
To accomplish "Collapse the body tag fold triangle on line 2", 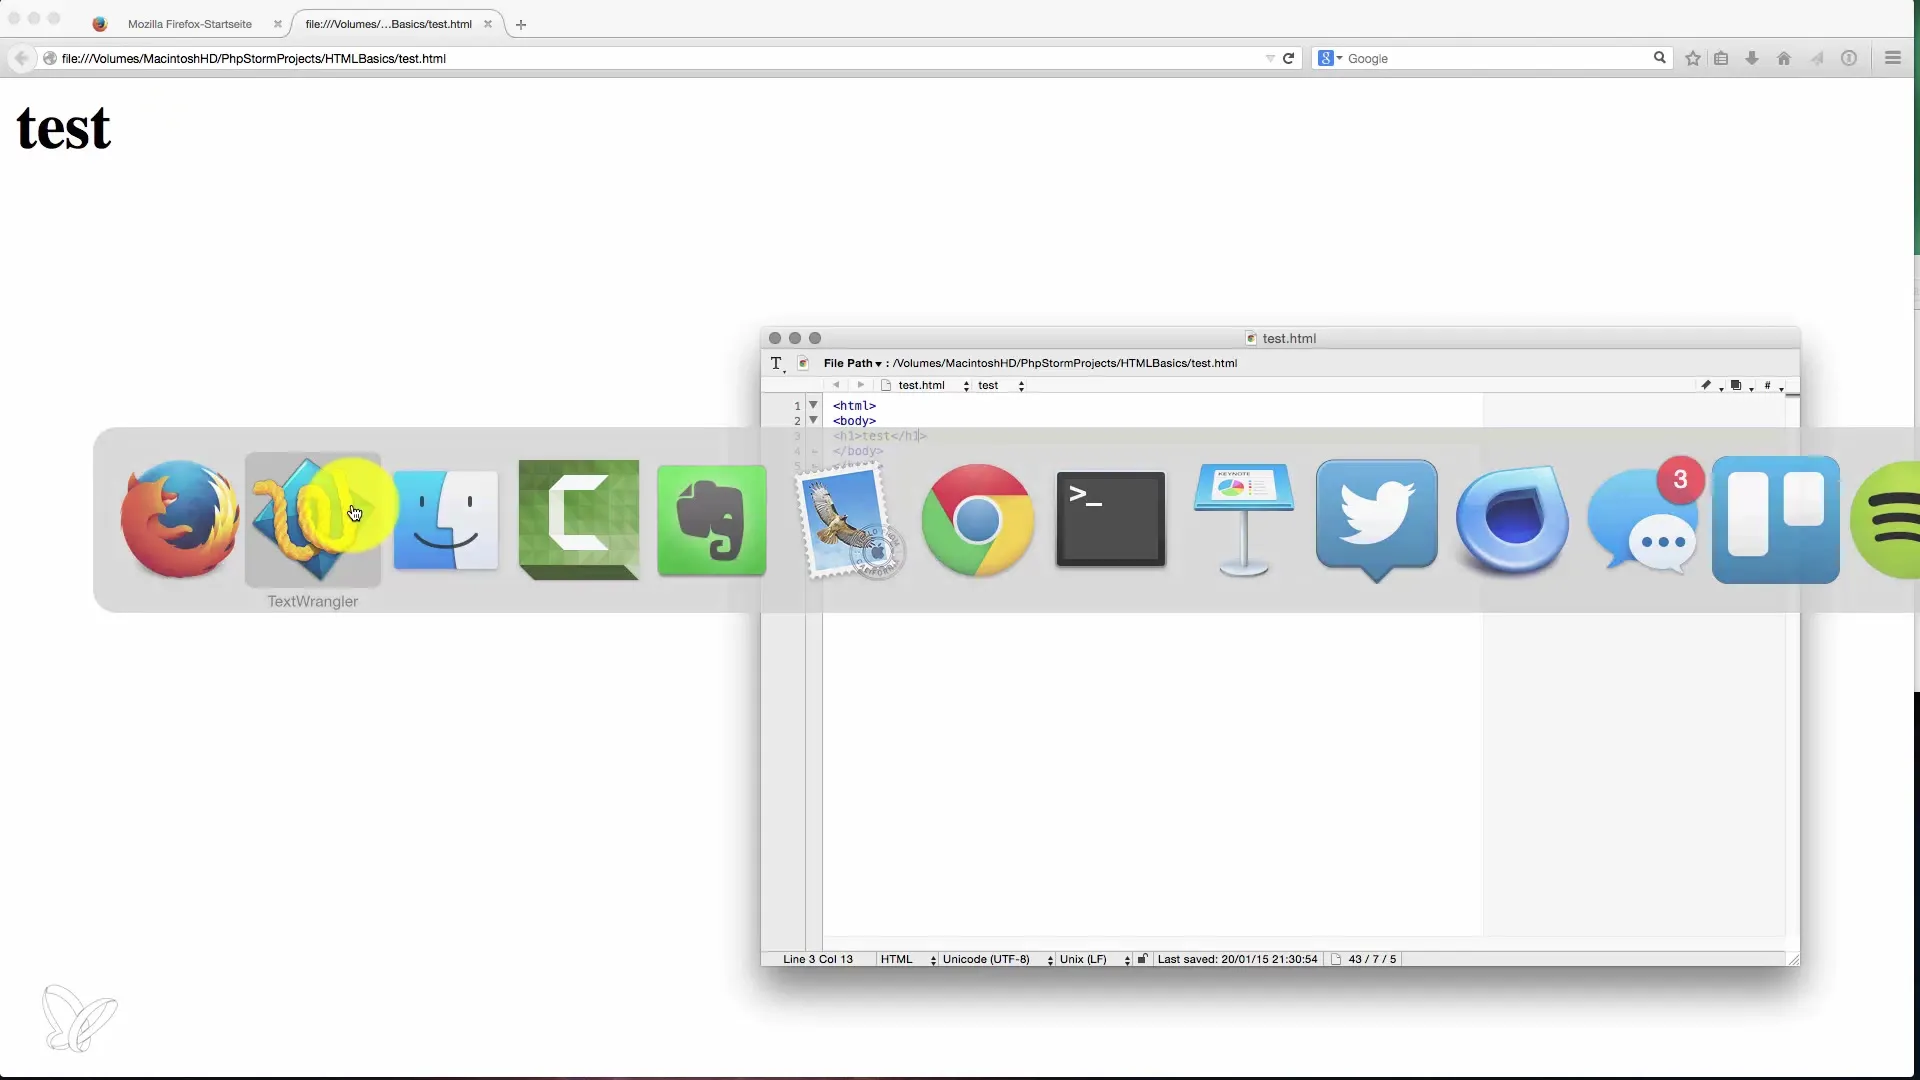I will (x=813, y=420).
